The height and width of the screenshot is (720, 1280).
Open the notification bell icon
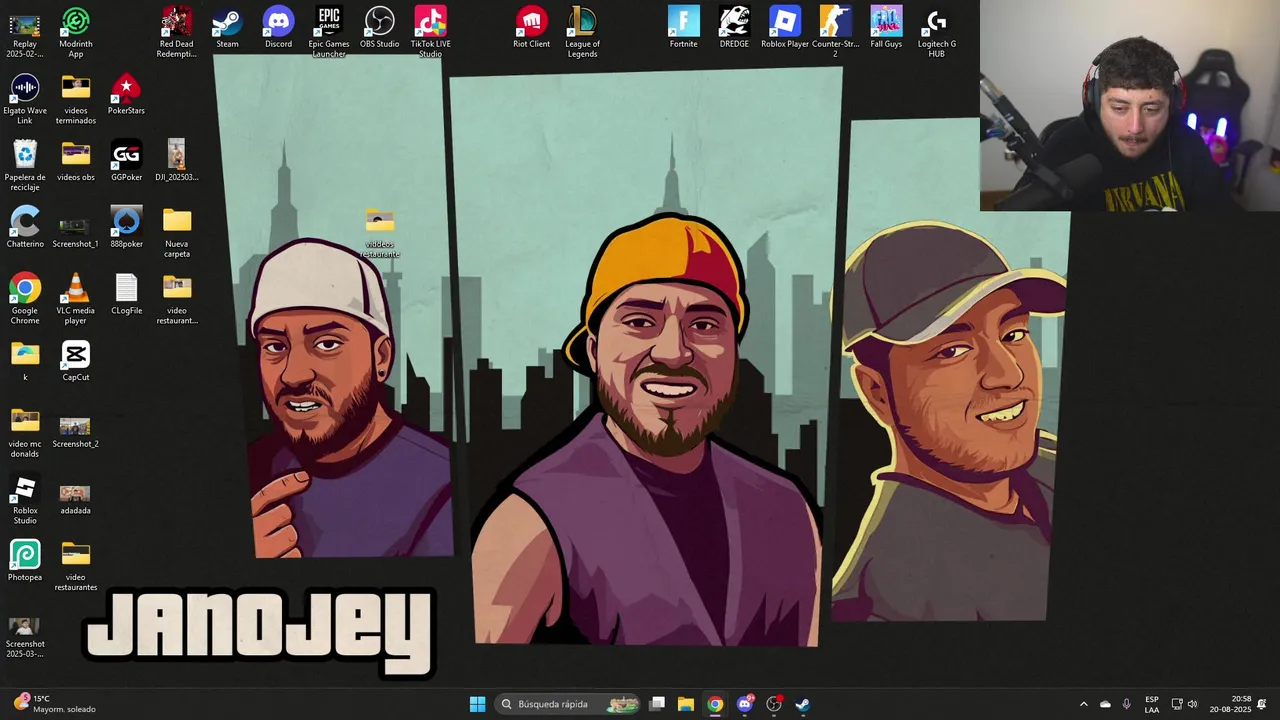click(1262, 704)
